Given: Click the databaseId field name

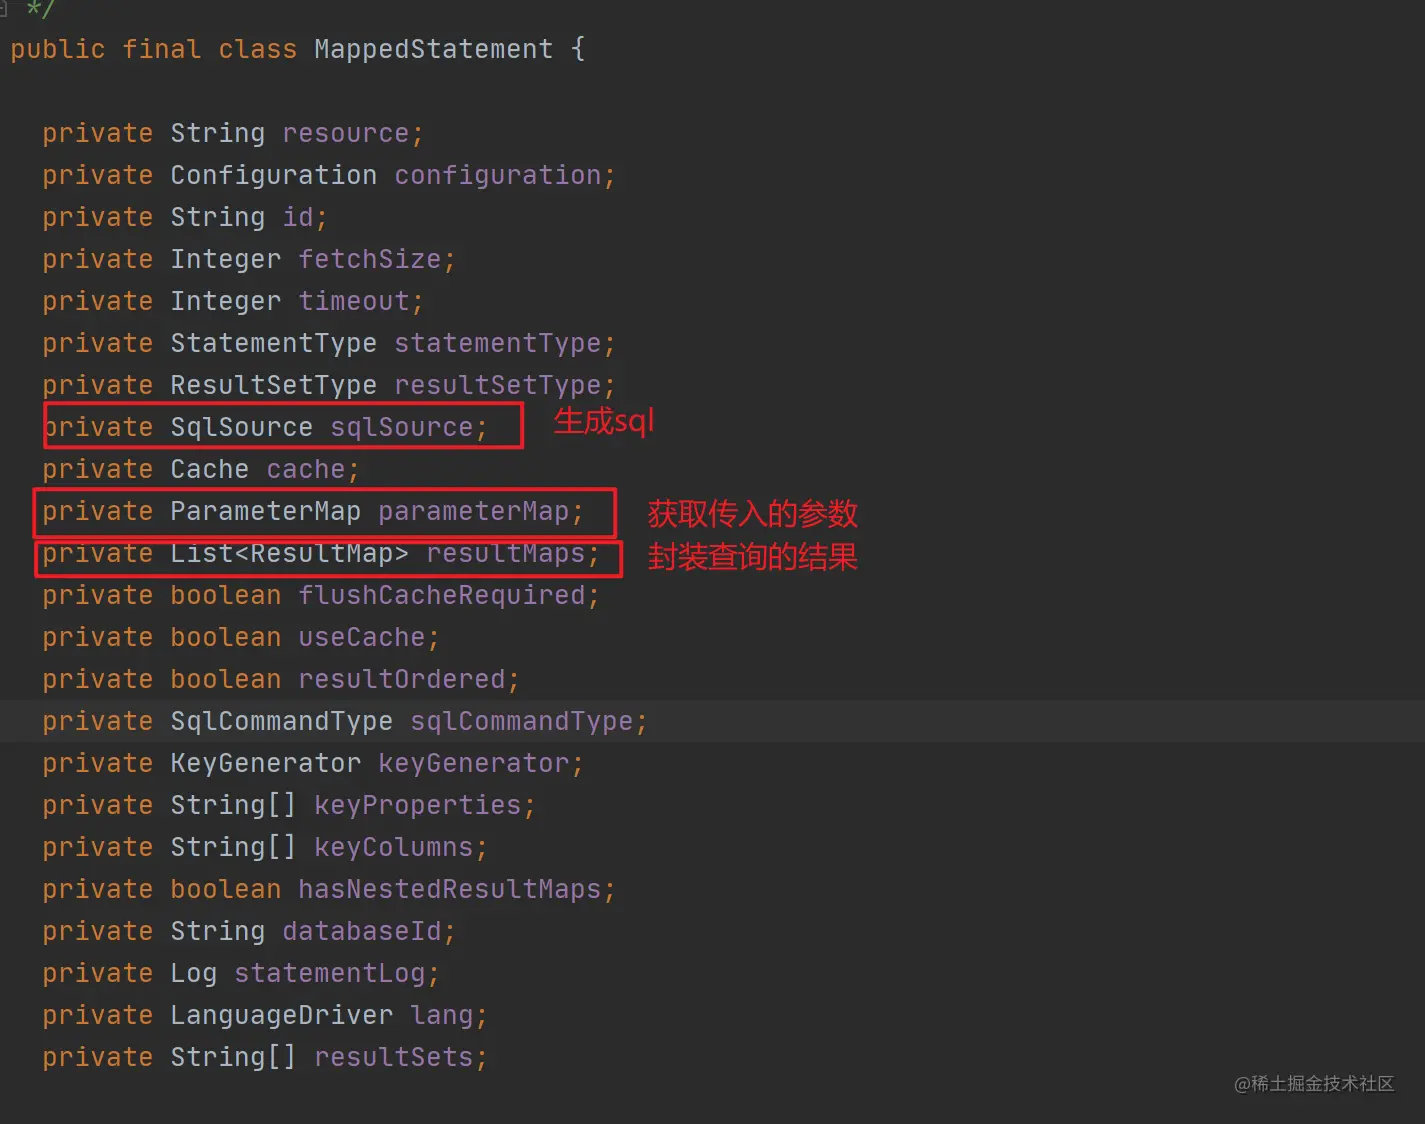Looking at the screenshot, I should click(x=361, y=931).
